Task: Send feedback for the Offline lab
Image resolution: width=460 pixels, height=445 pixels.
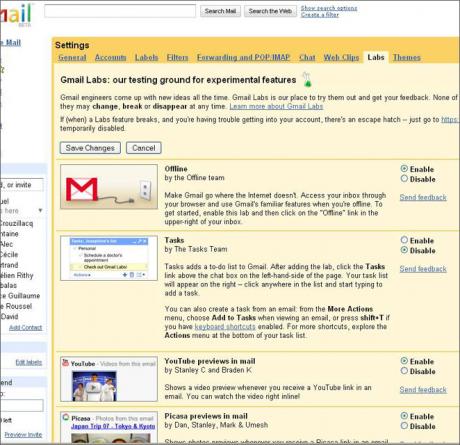Action: (423, 197)
